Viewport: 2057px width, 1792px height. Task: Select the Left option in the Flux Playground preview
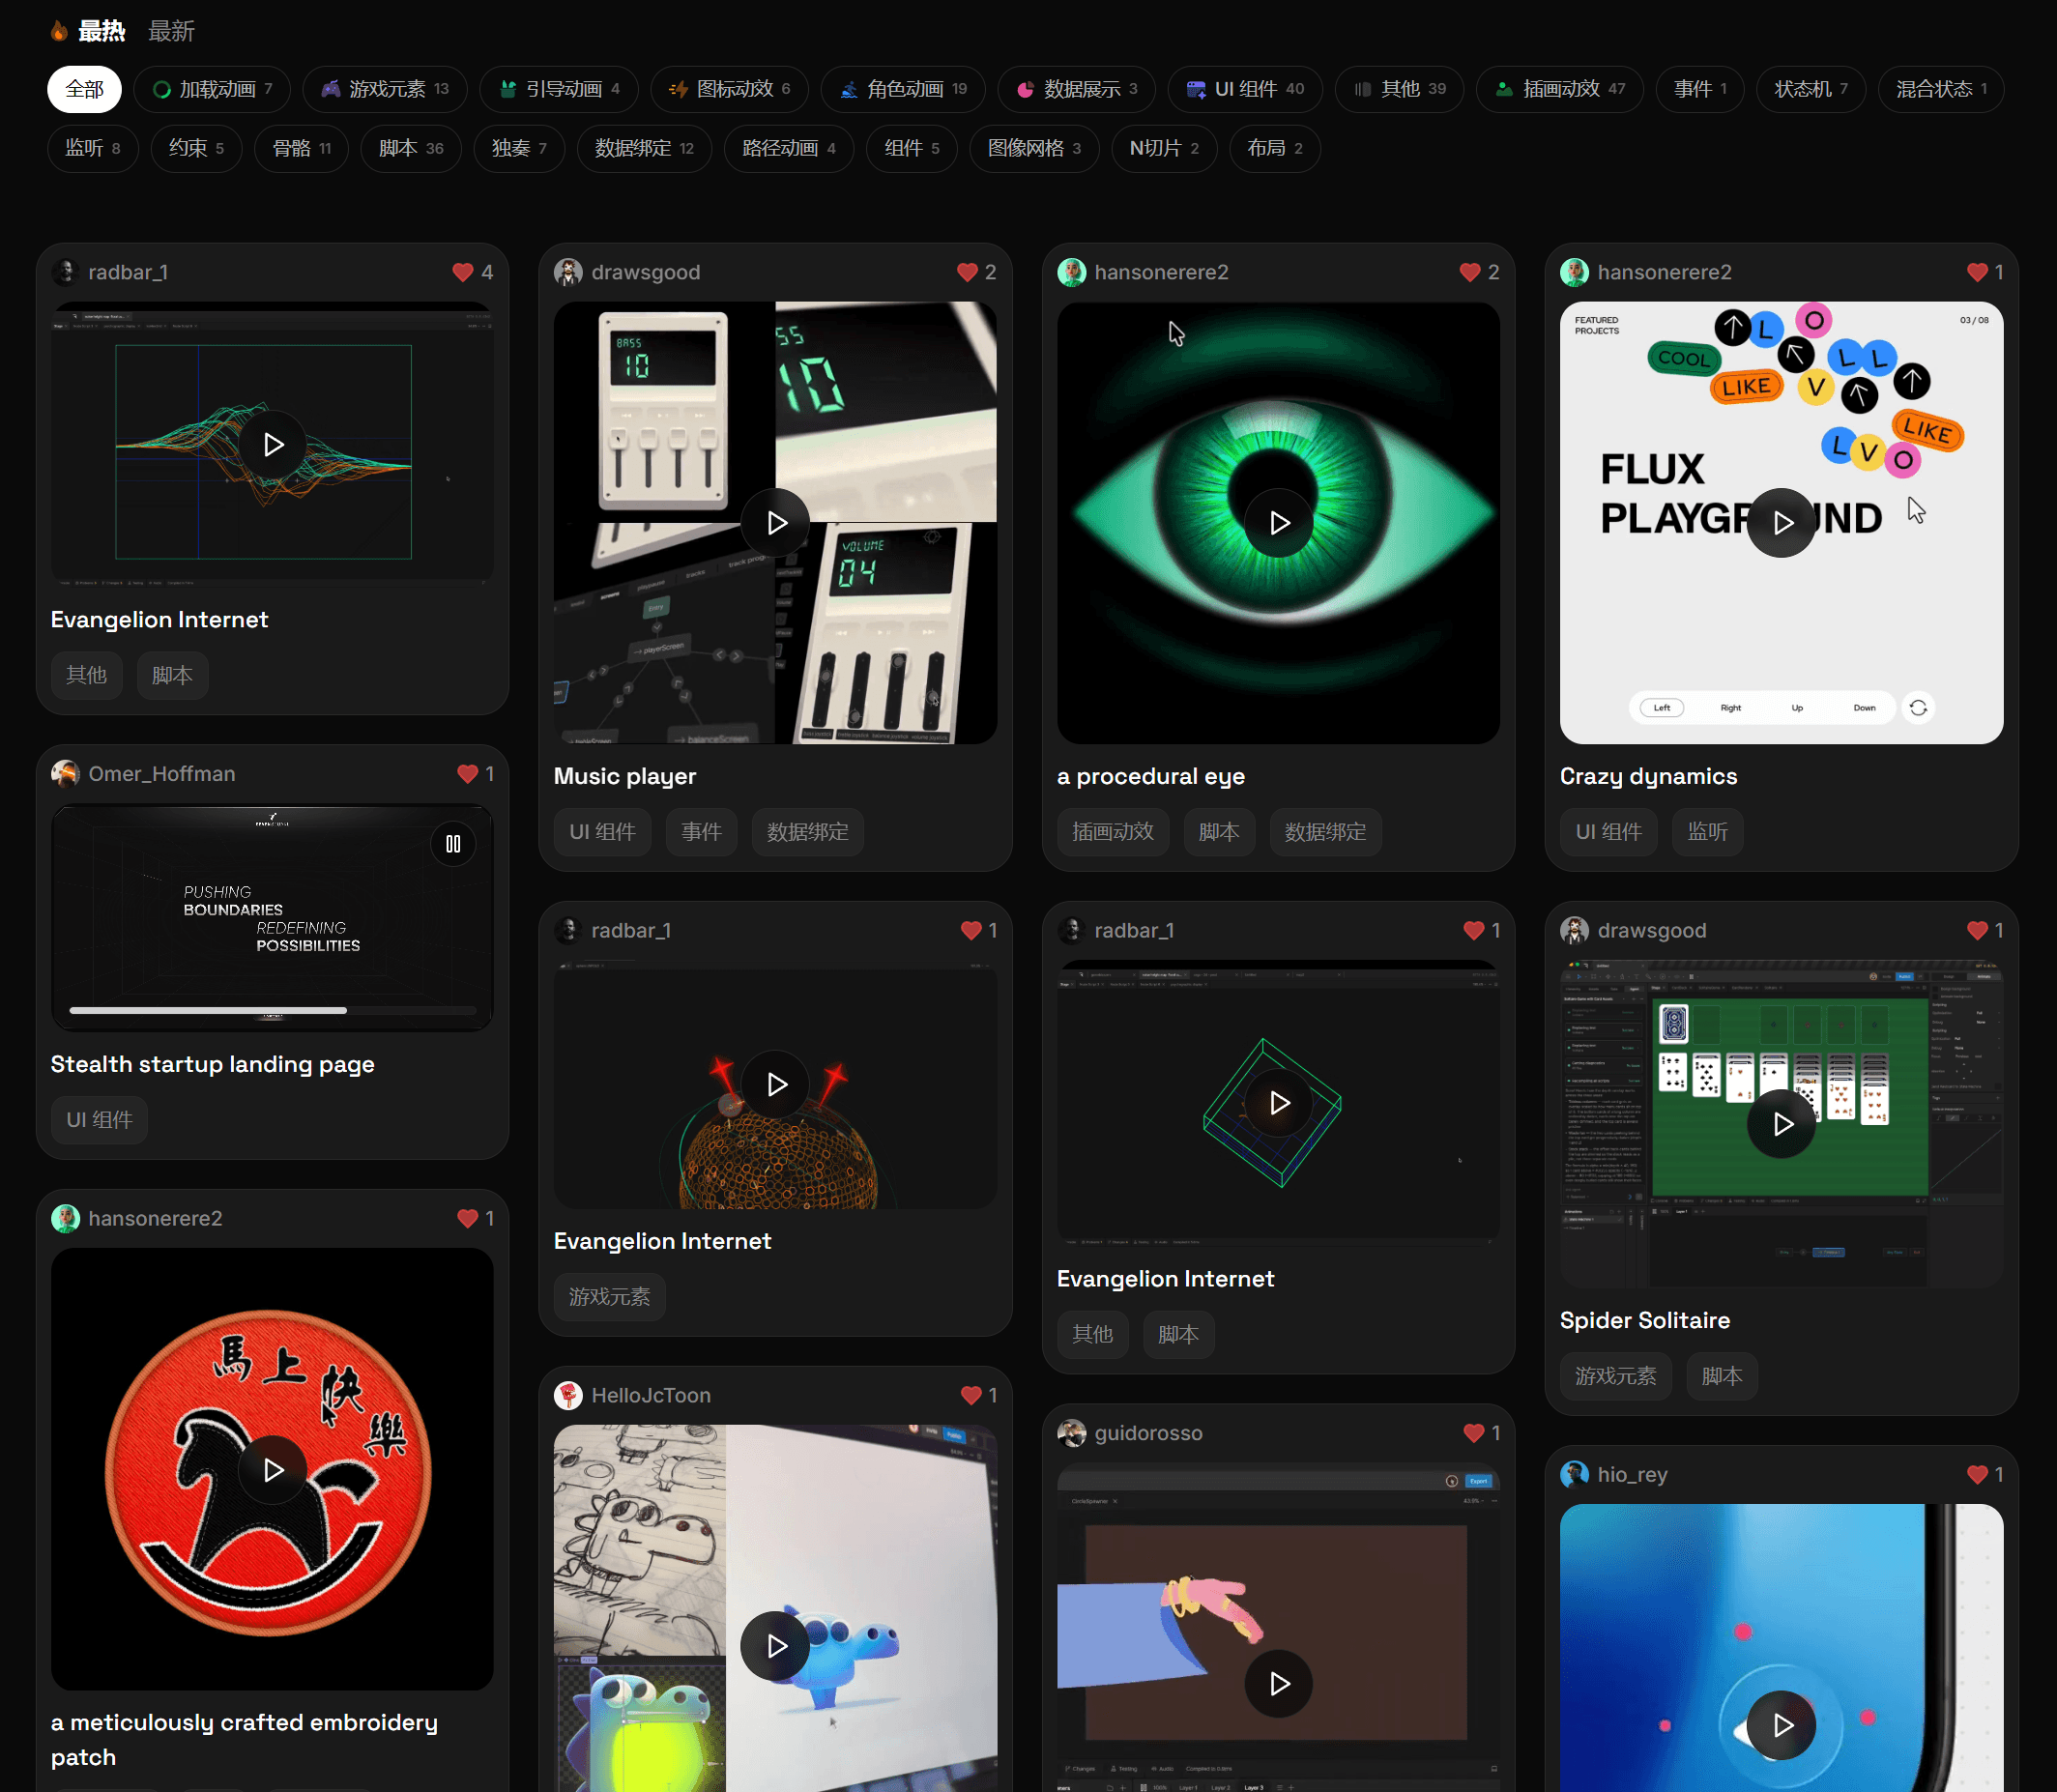click(x=1661, y=707)
